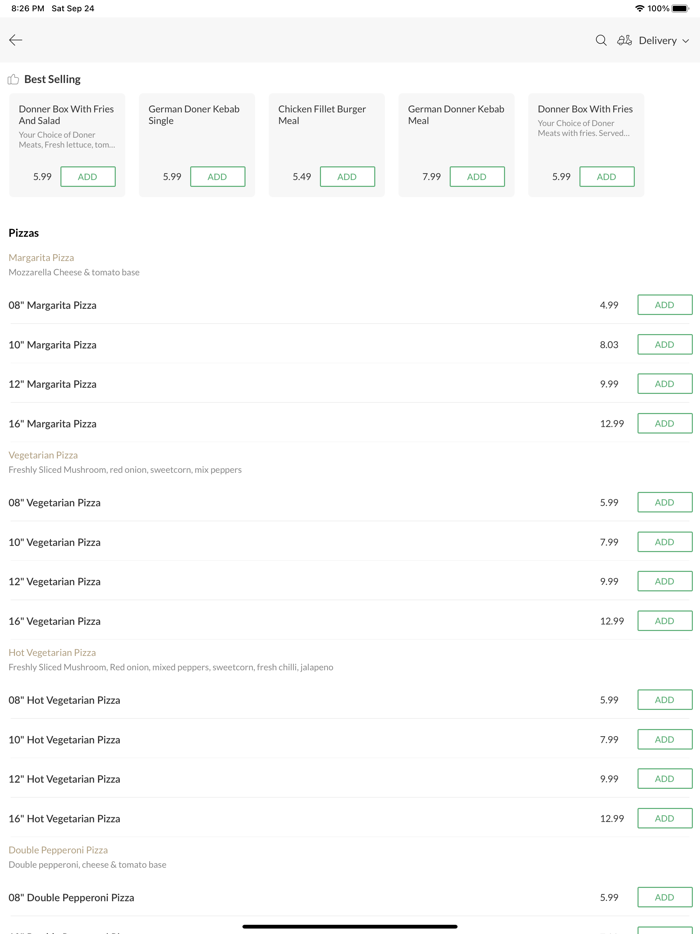Add German Doner Kebab Single
The height and width of the screenshot is (934, 700).
(217, 177)
